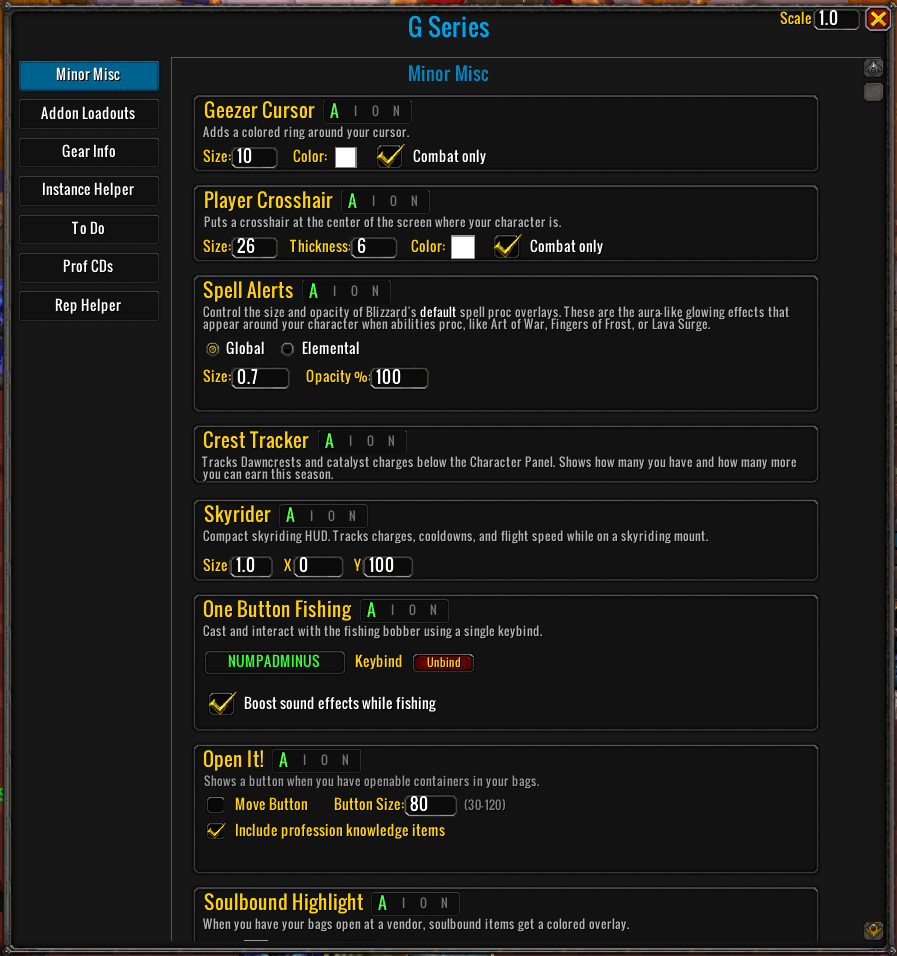Select the Elemental radio option
Image resolution: width=897 pixels, height=956 pixels.
287,349
